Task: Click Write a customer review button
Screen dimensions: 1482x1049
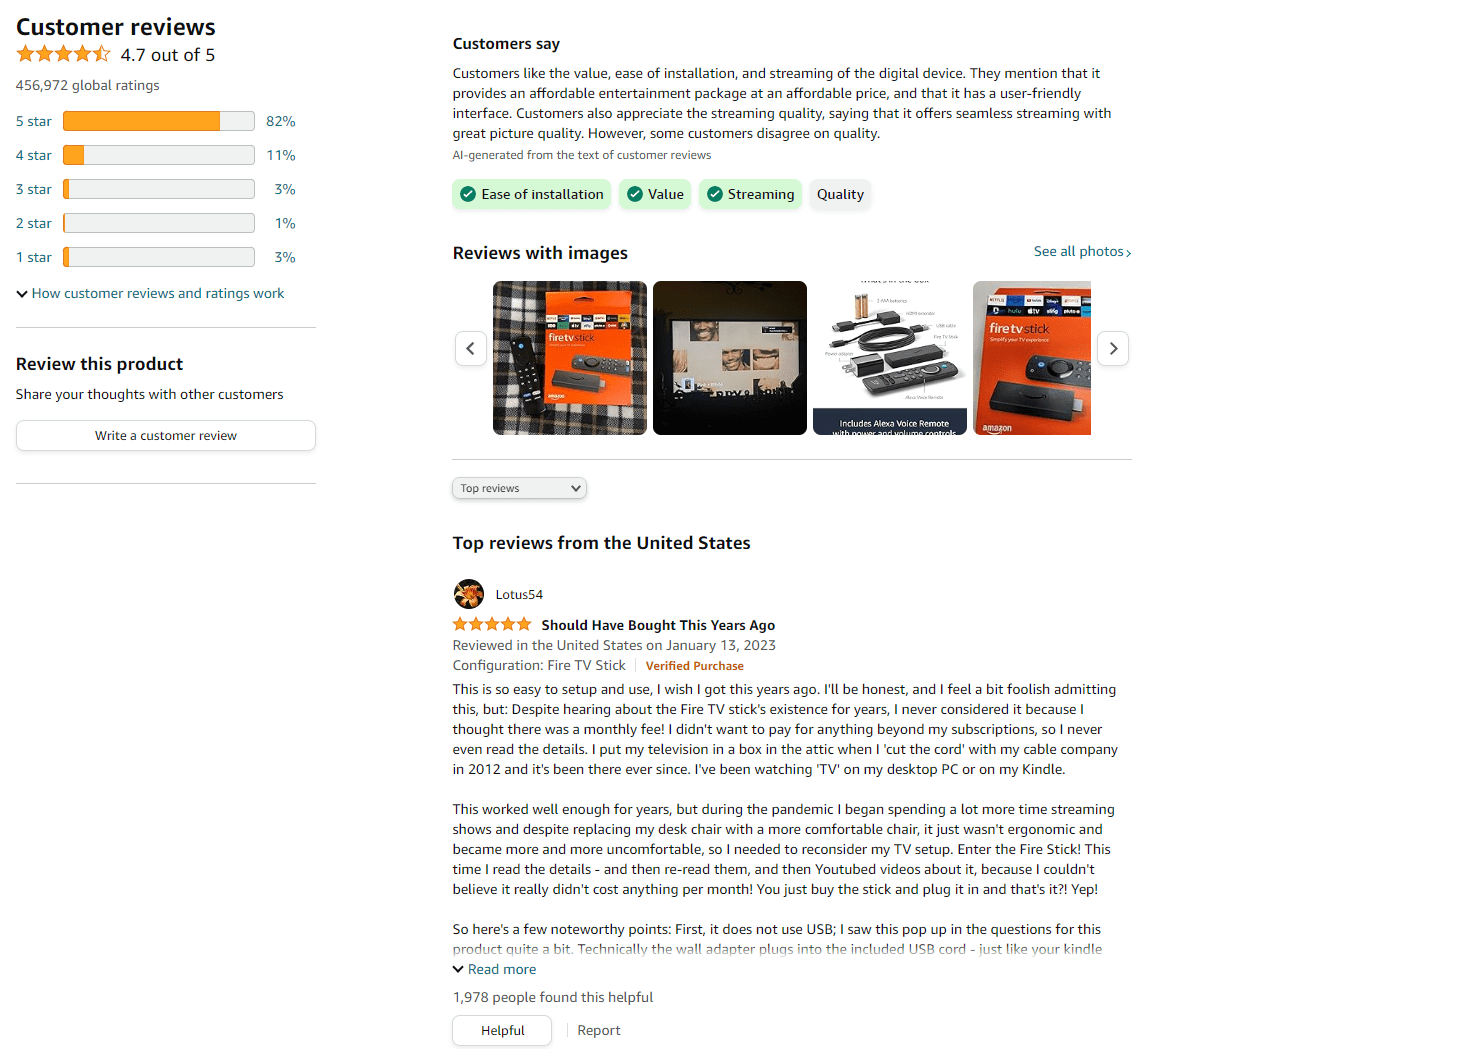Action: coord(166,435)
